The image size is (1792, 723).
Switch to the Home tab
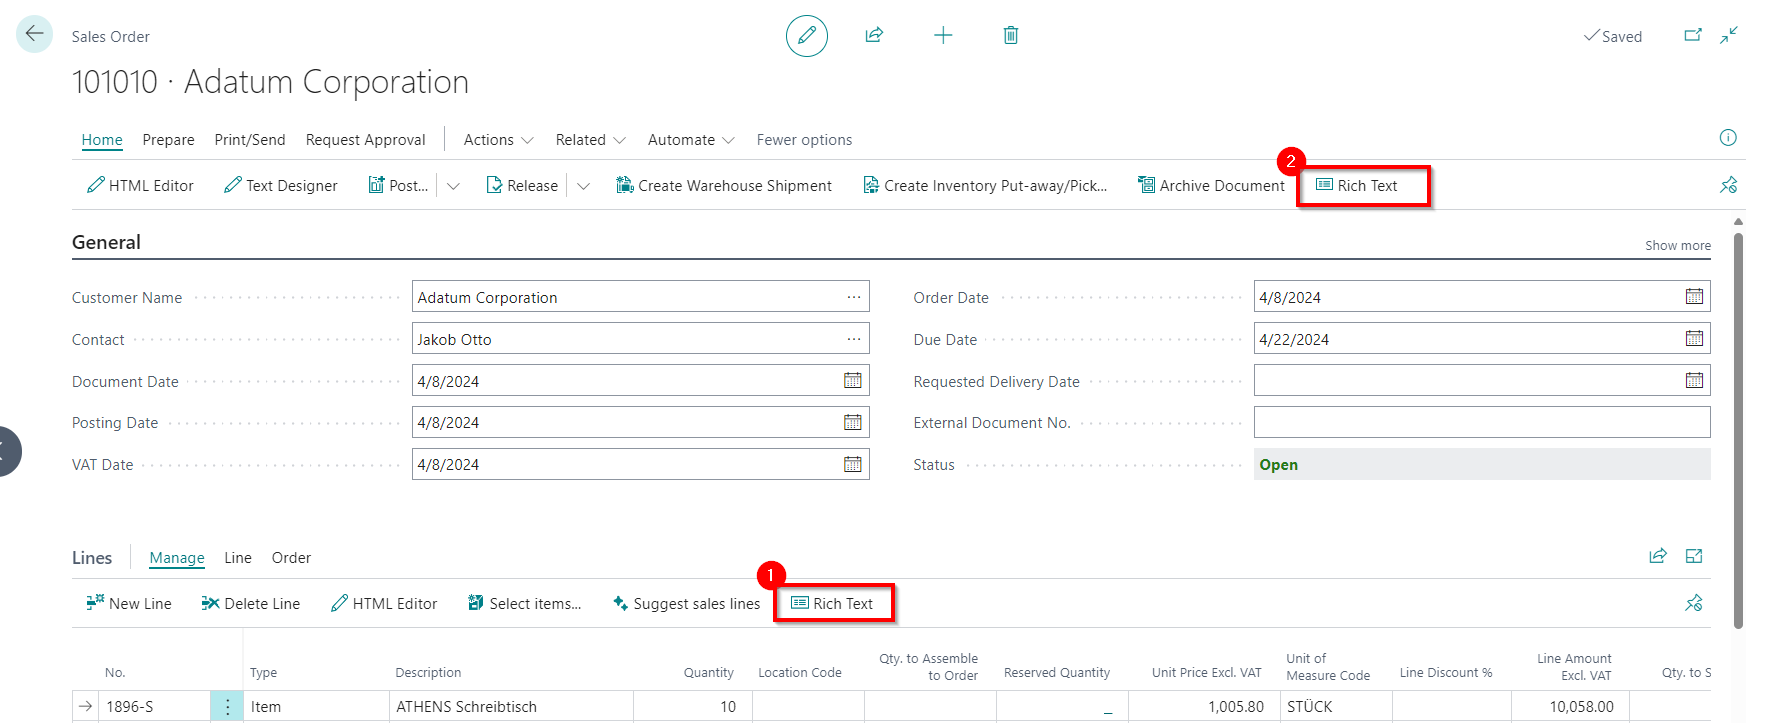point(102,140)
